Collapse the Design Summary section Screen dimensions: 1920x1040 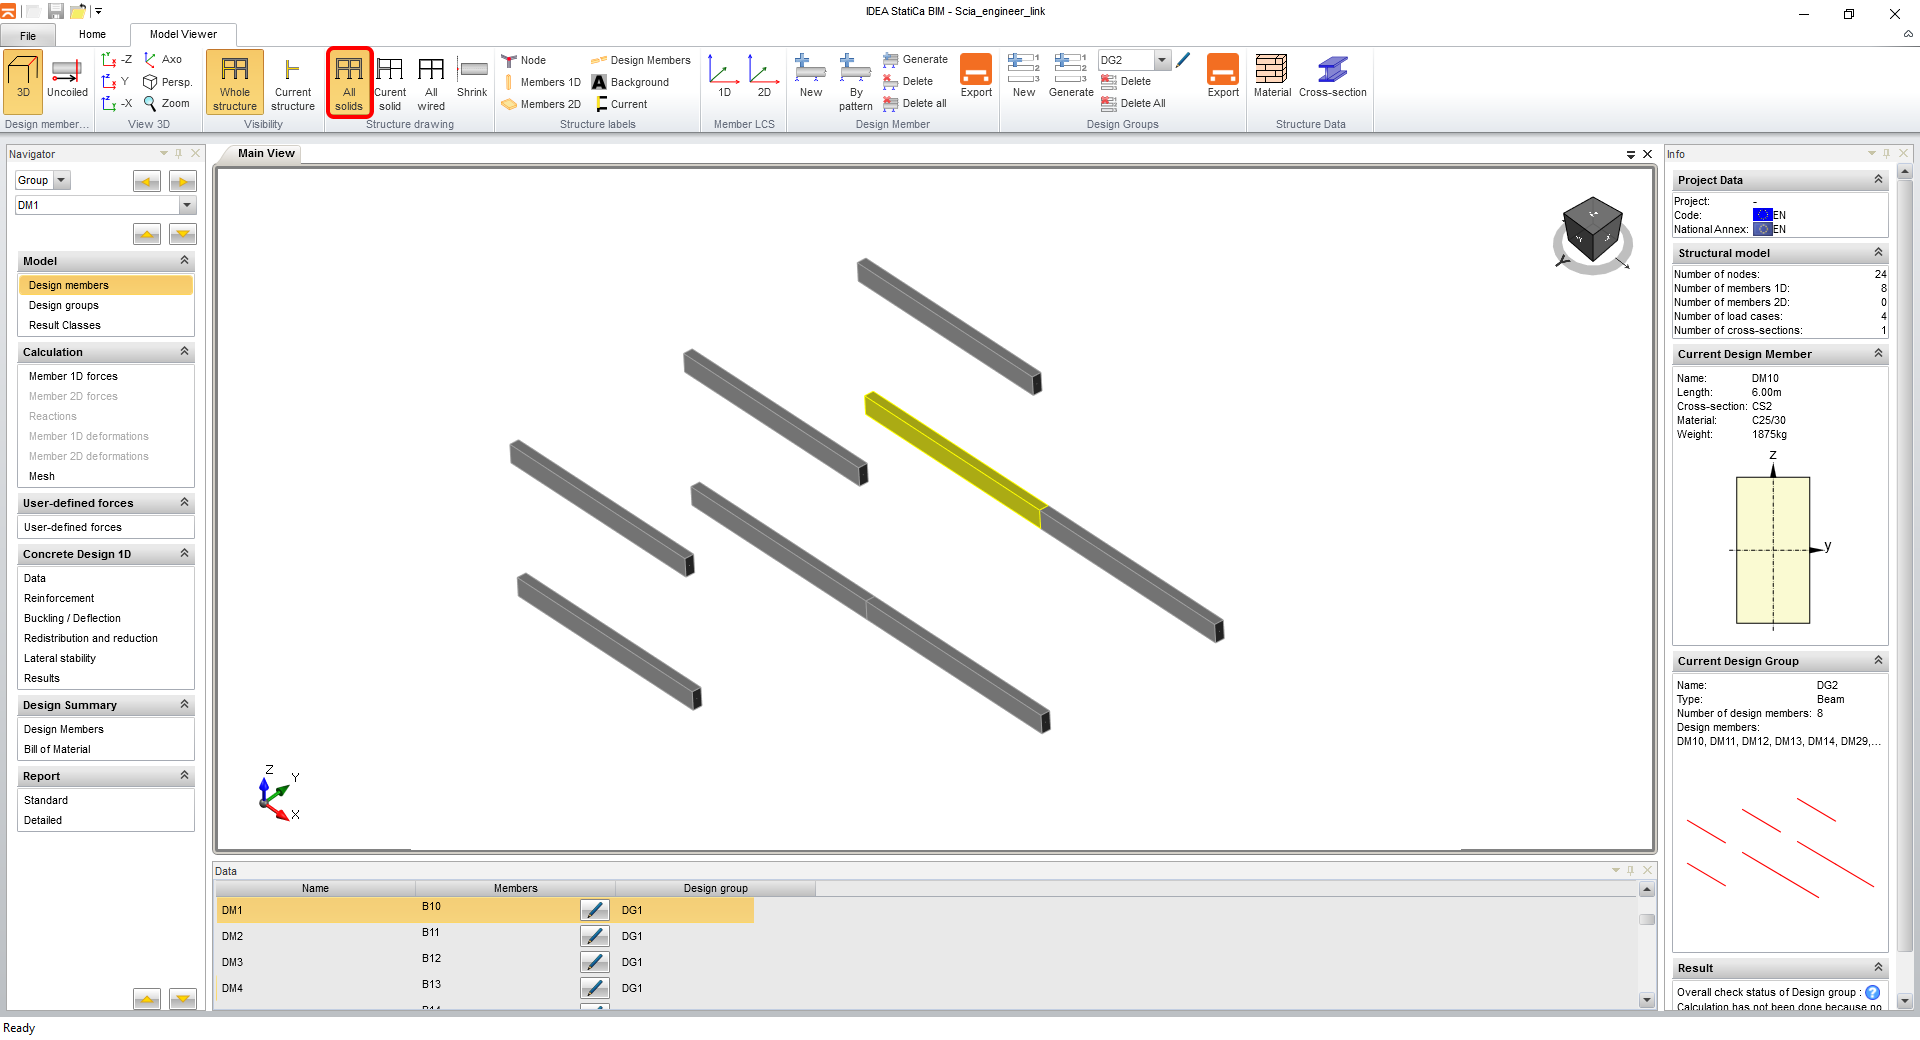[x=184, y=704]
